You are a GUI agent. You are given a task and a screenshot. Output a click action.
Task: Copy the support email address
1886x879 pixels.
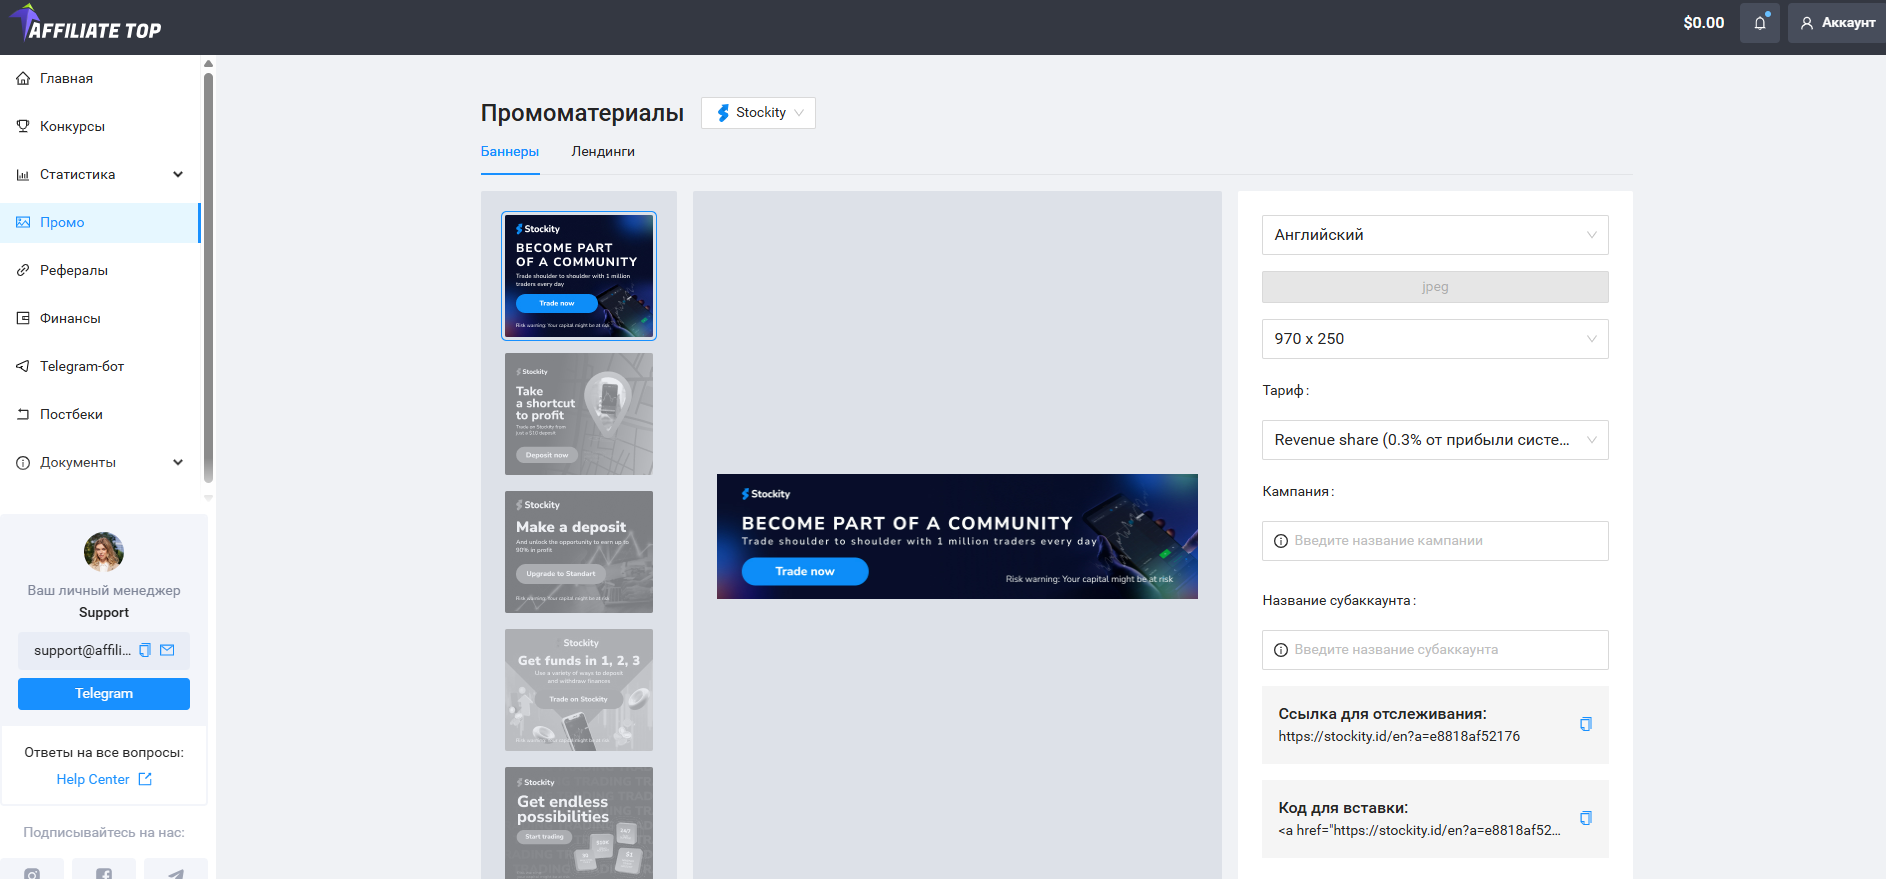(145, 650)
